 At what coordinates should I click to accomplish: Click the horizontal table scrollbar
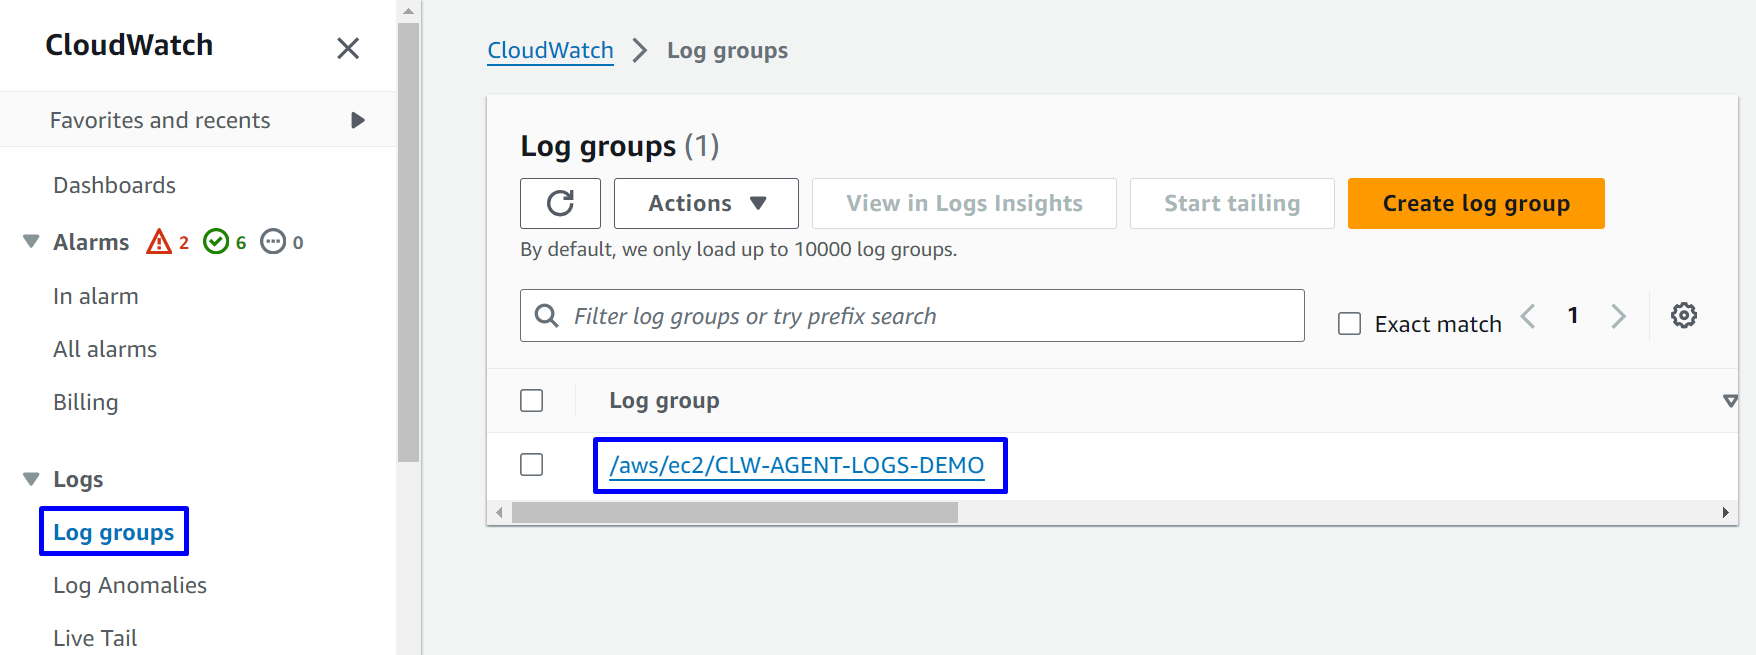coord(734,513)
